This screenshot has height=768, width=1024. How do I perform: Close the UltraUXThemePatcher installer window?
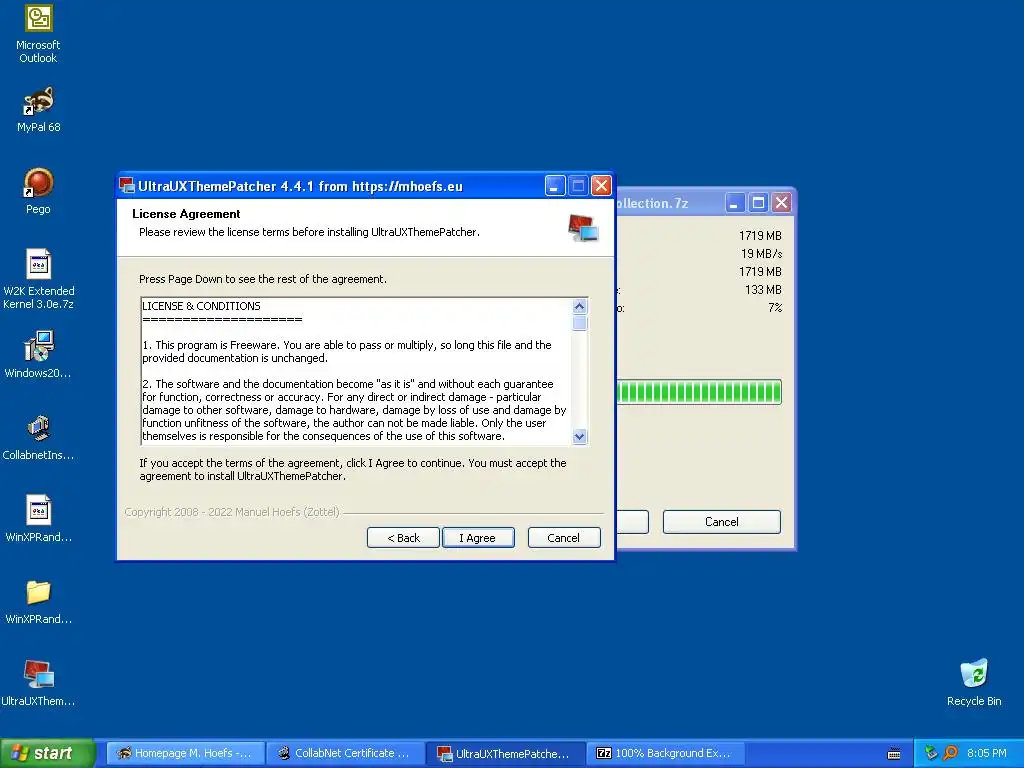601,186
